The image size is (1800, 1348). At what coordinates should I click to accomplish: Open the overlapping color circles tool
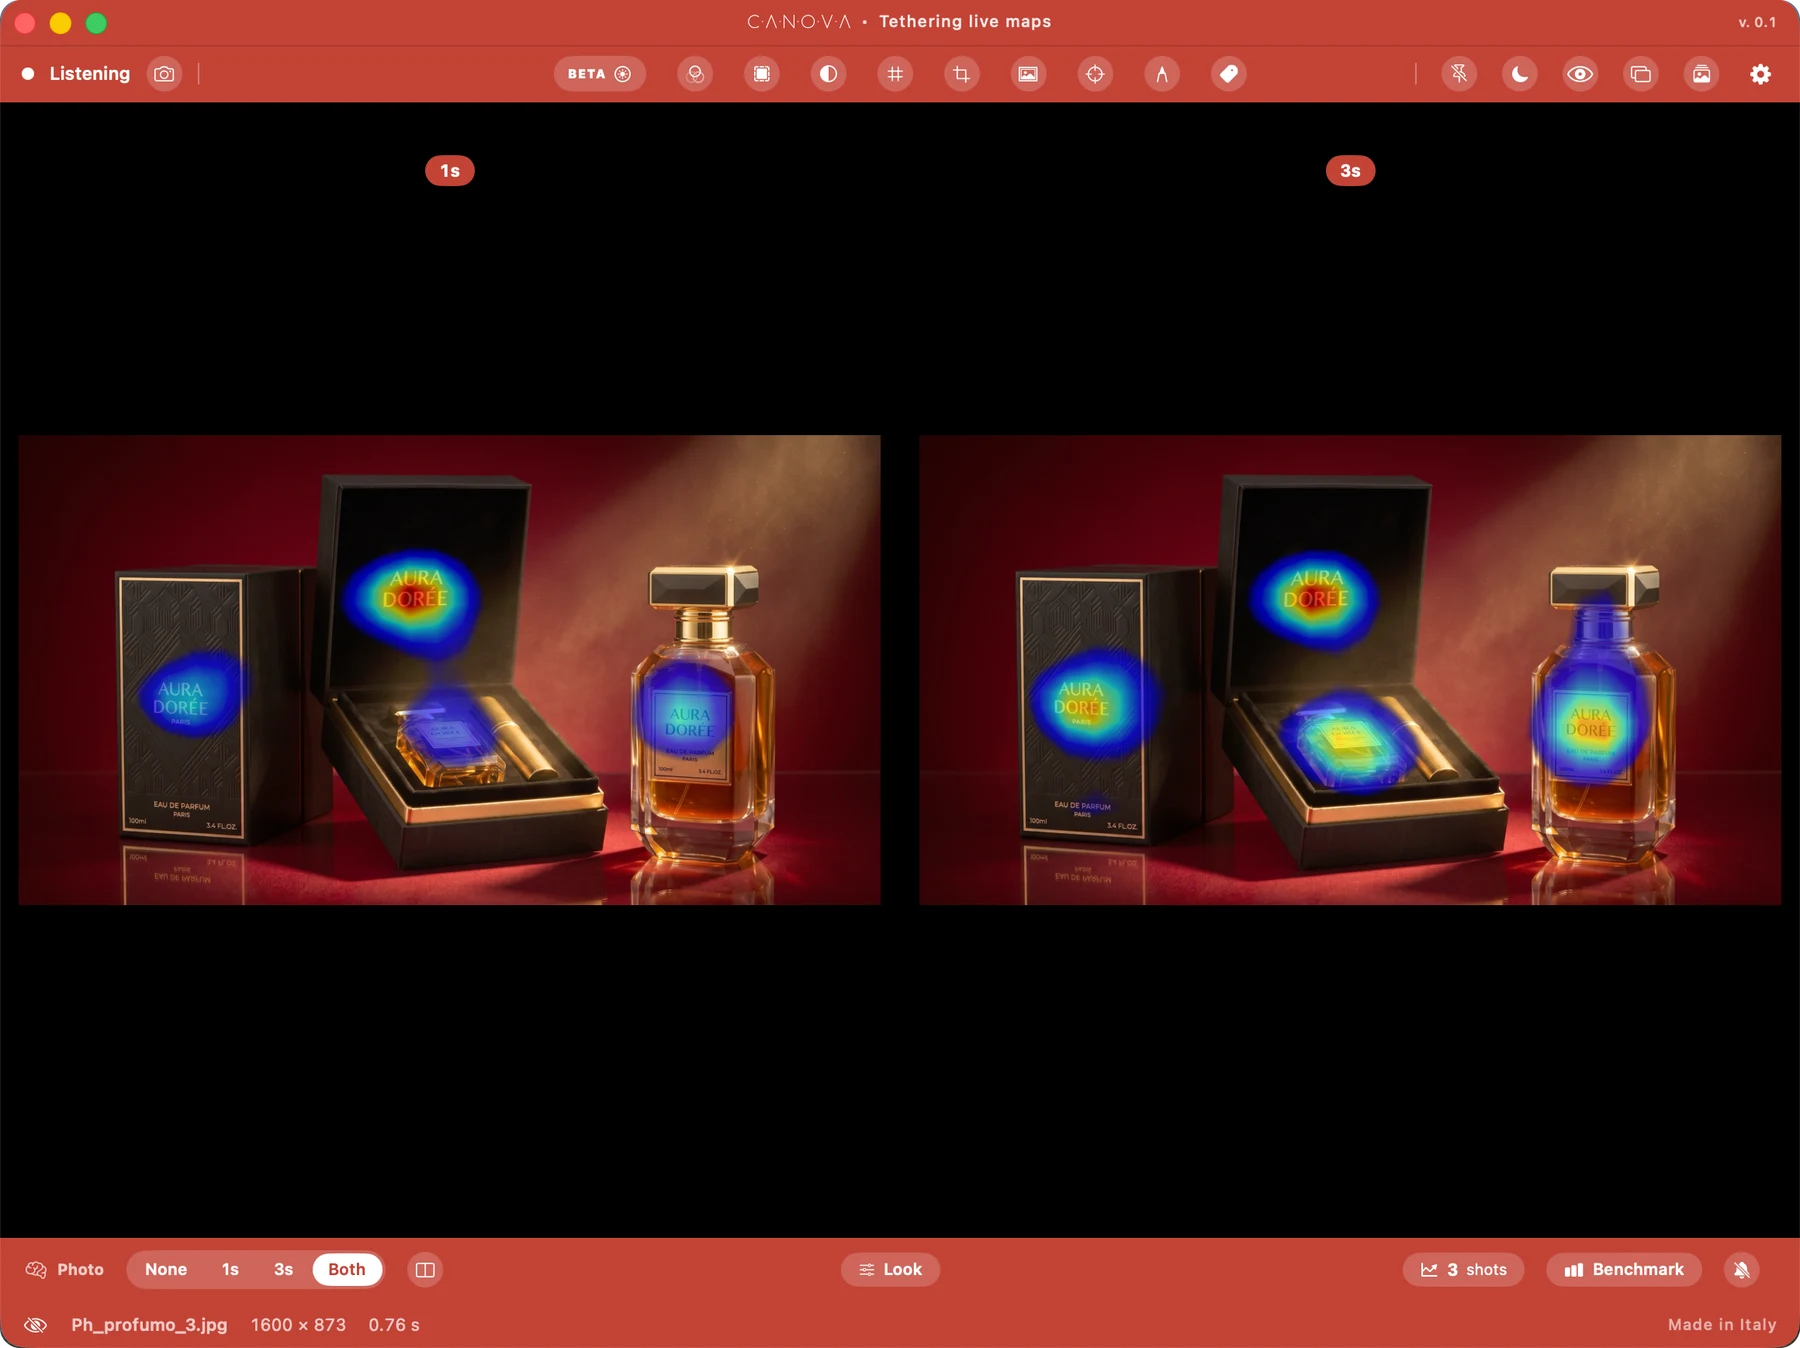[695, 74]
